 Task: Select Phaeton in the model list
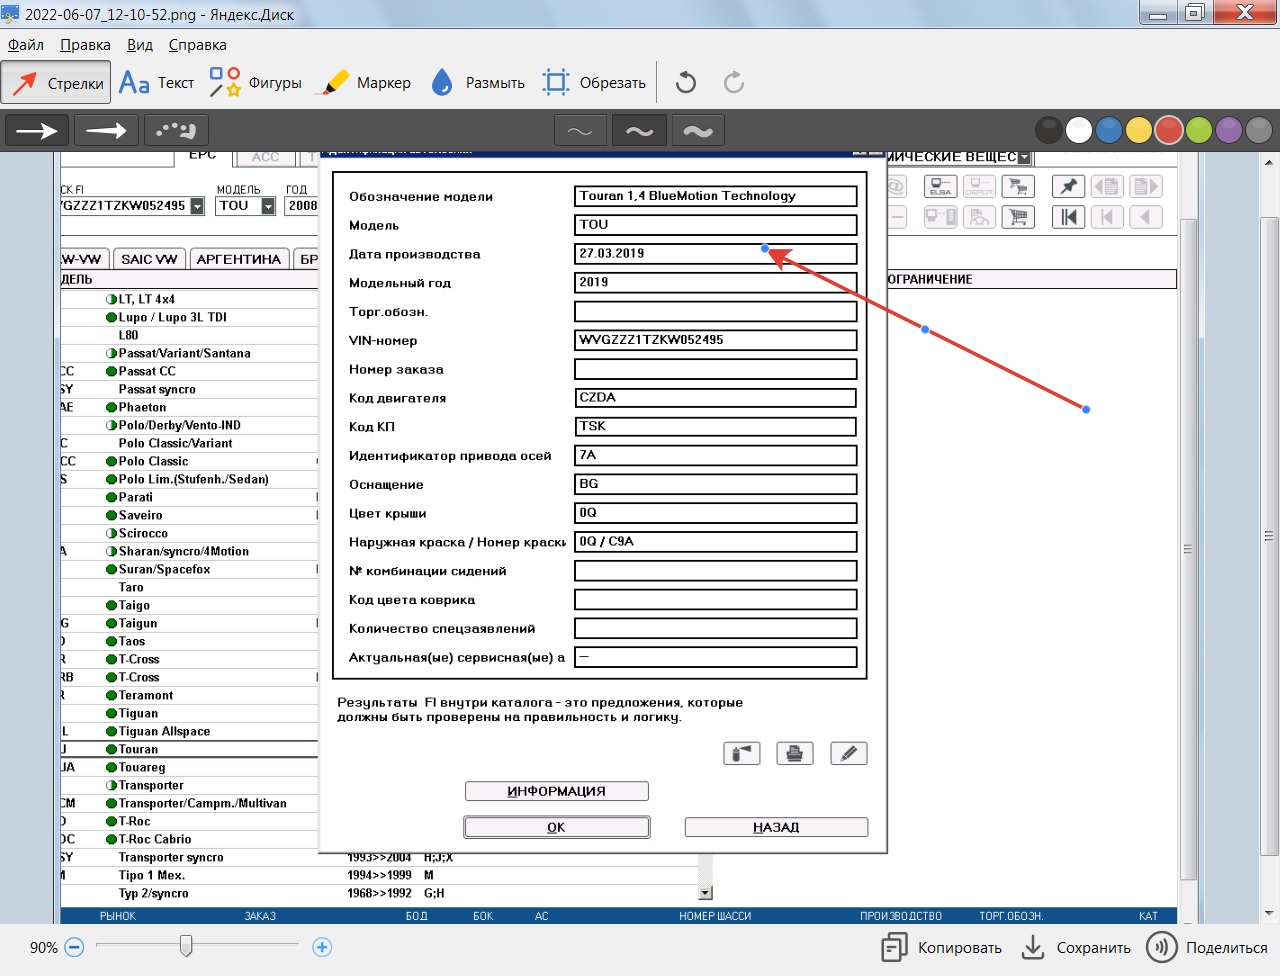click(x=142, y=407)
